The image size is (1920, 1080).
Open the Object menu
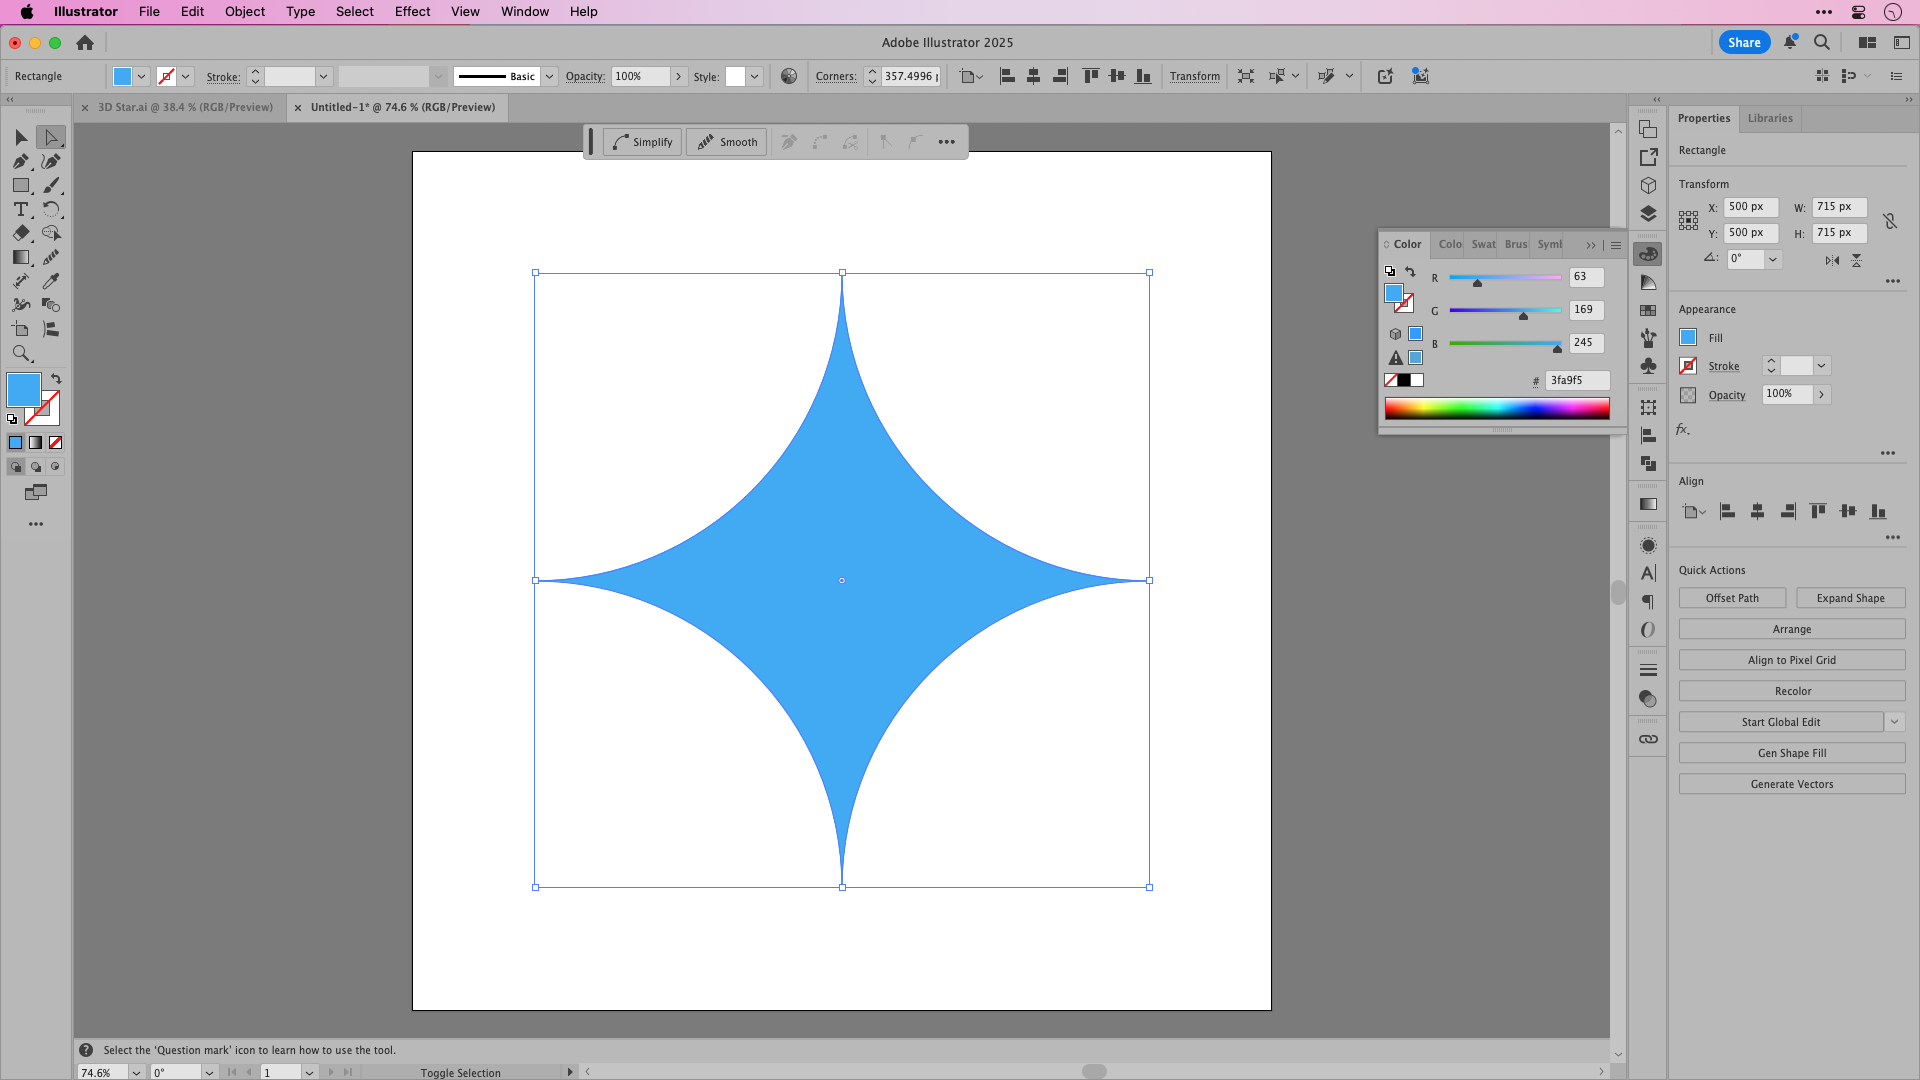coord(244,11)
